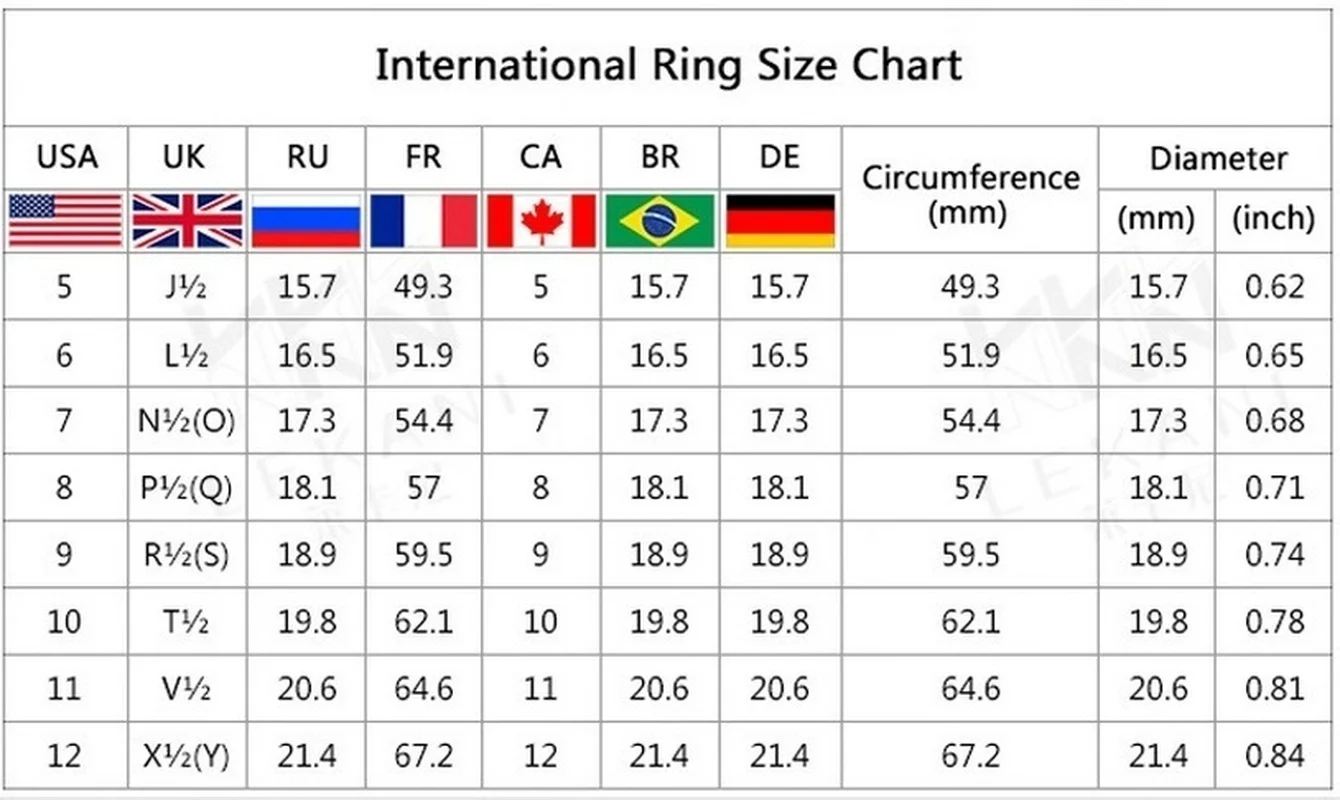
Task: Click the International Ring Size Chart title
Action: tap(668, 66)
